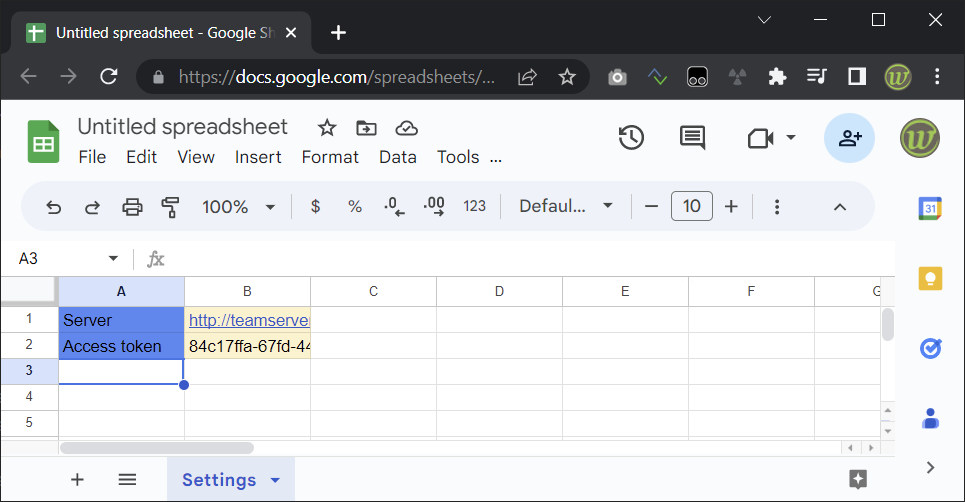Click the font size input field
The height and width of the screenshot is (502, 965).
[x=692, y=206]
